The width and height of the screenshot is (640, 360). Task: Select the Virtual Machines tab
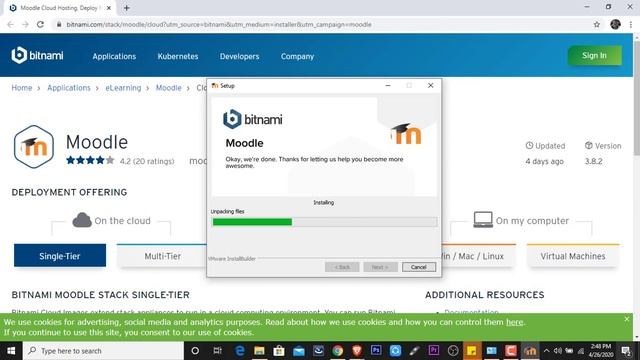click(x=573, y=256)
